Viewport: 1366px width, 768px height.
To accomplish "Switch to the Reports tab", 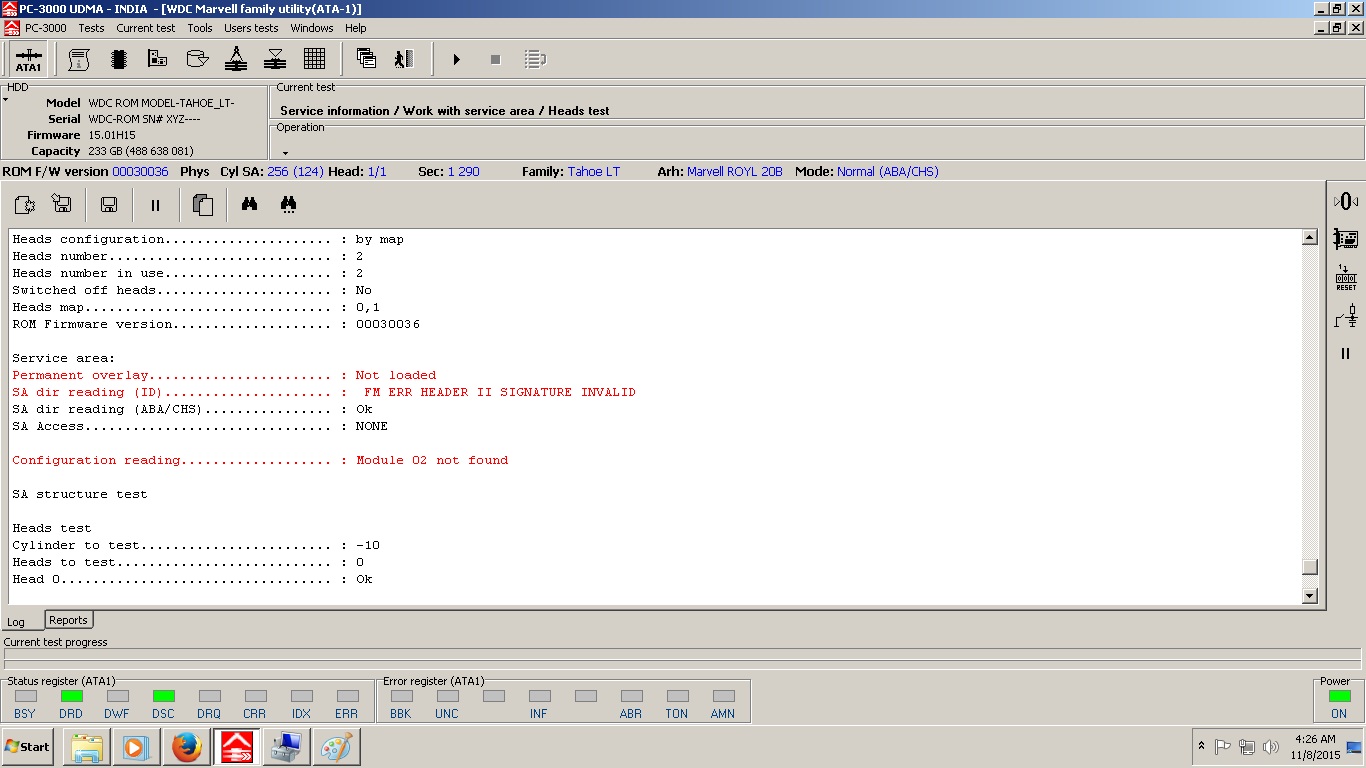I will pos(69,620).
